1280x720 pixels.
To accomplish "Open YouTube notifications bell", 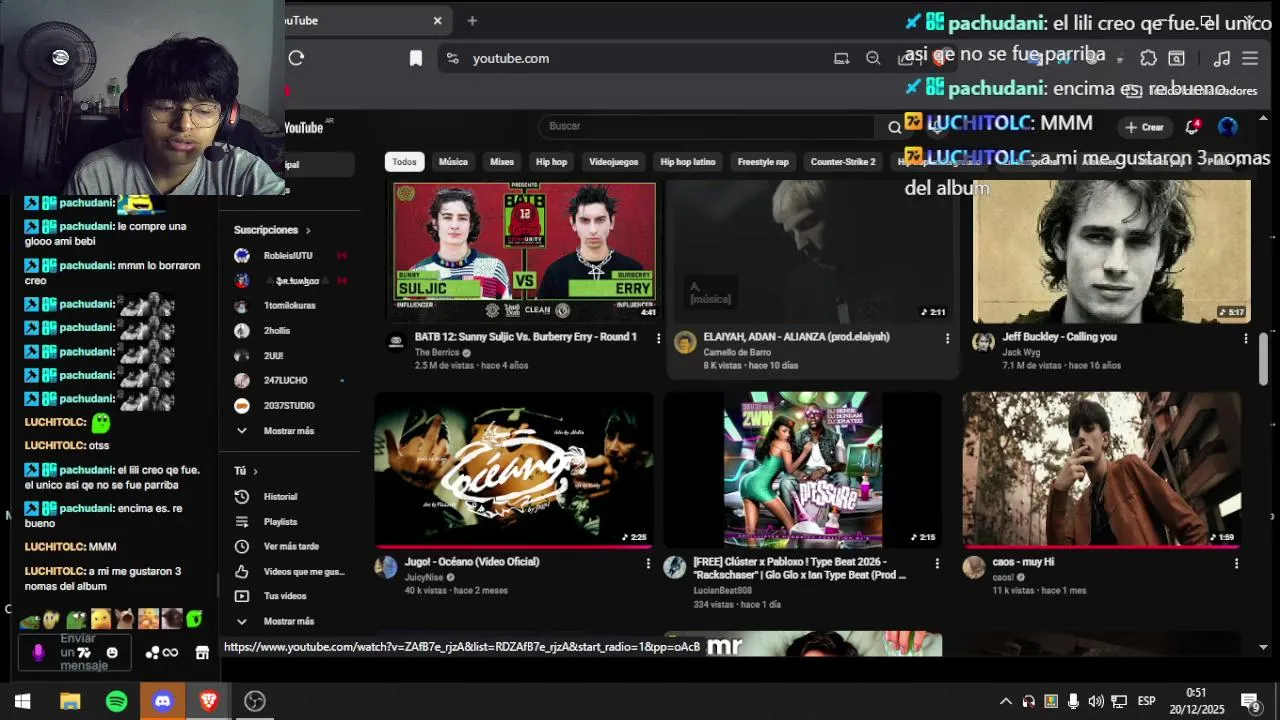I will pyautogui.click(x=1192, y=127).
